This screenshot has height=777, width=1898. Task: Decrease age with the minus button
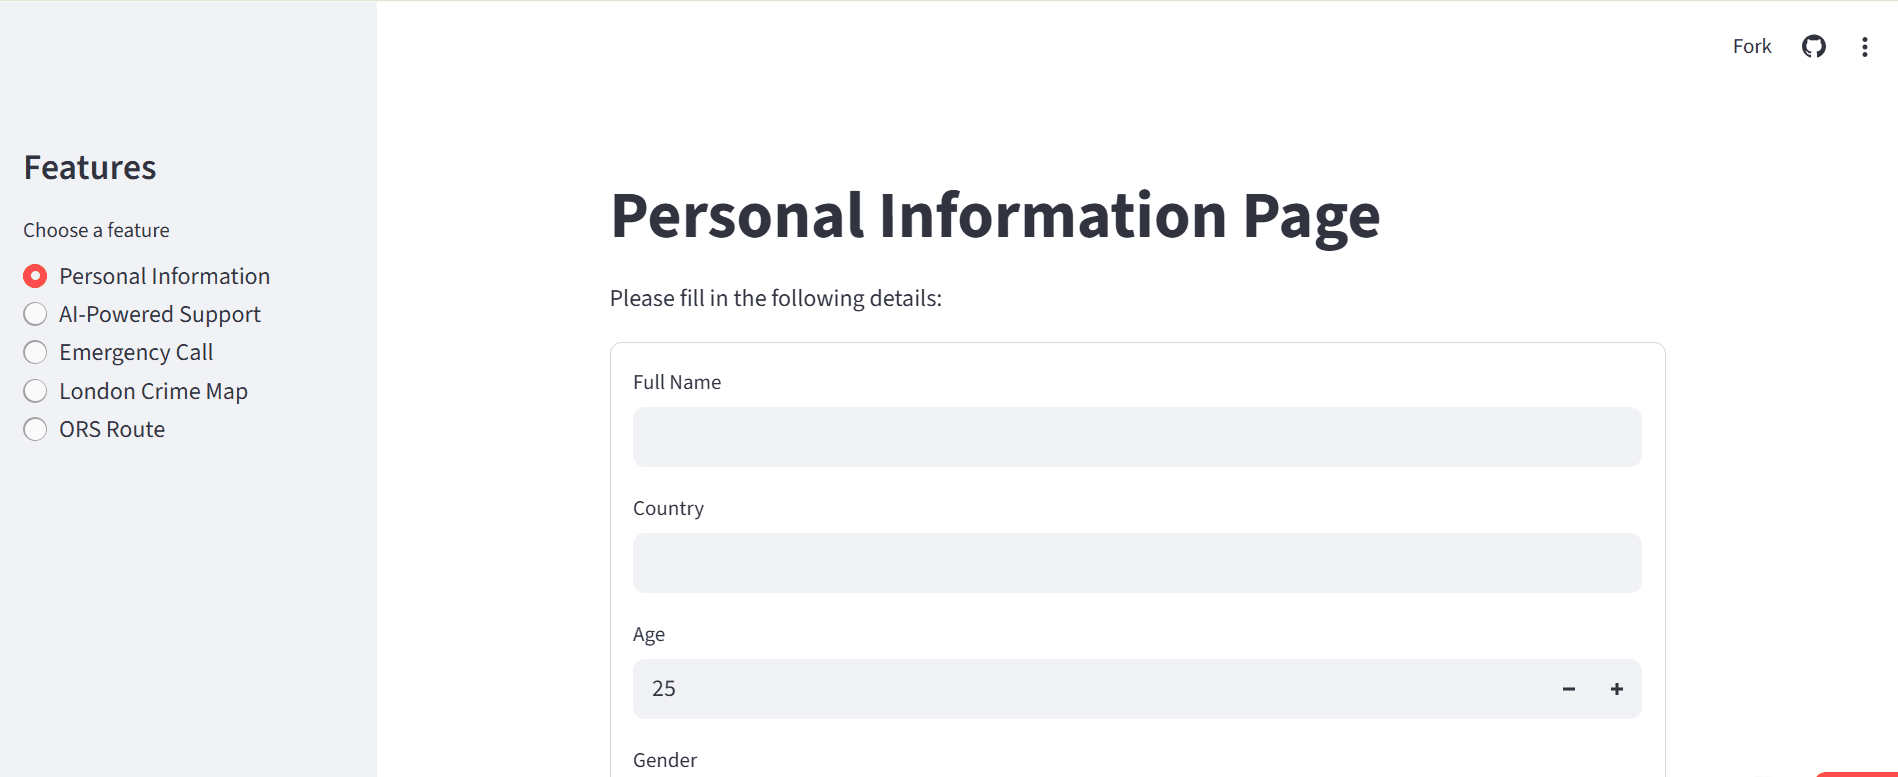(1568, 689)
